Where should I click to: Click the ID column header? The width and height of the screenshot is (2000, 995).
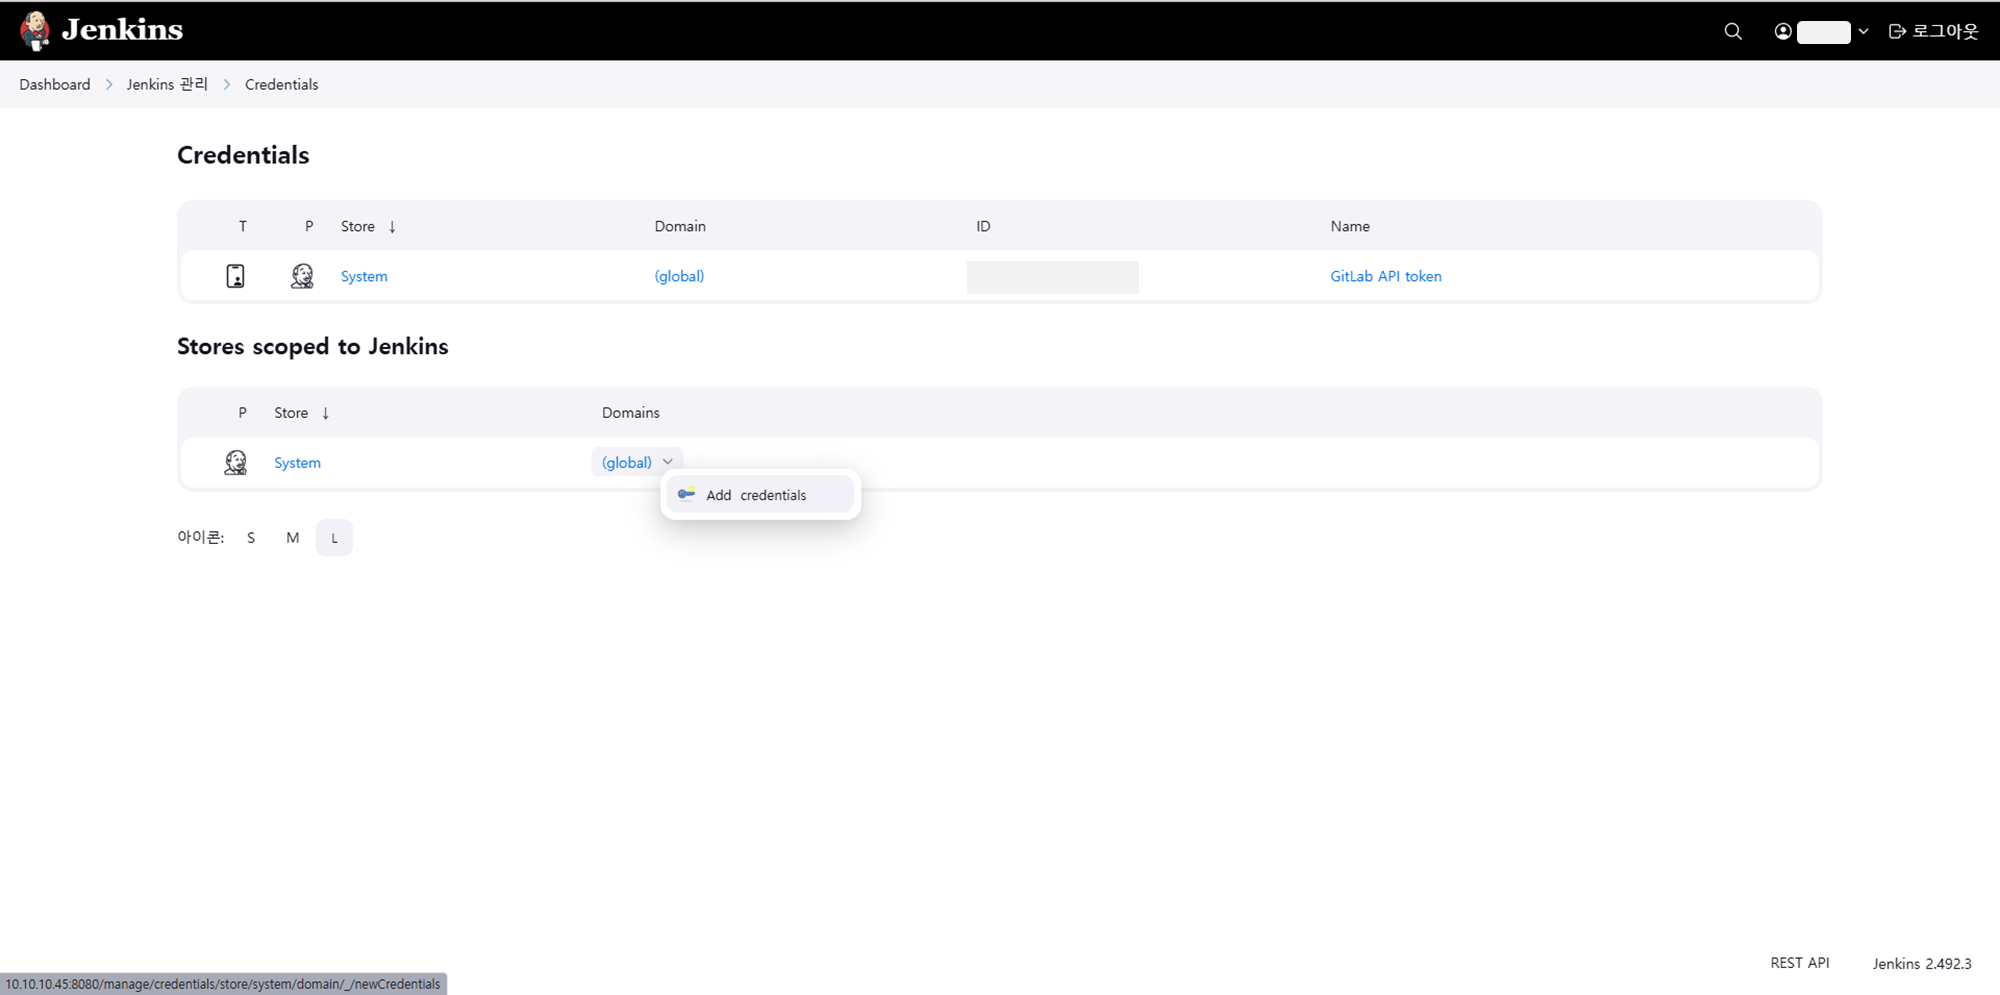[x=983, y=227]
